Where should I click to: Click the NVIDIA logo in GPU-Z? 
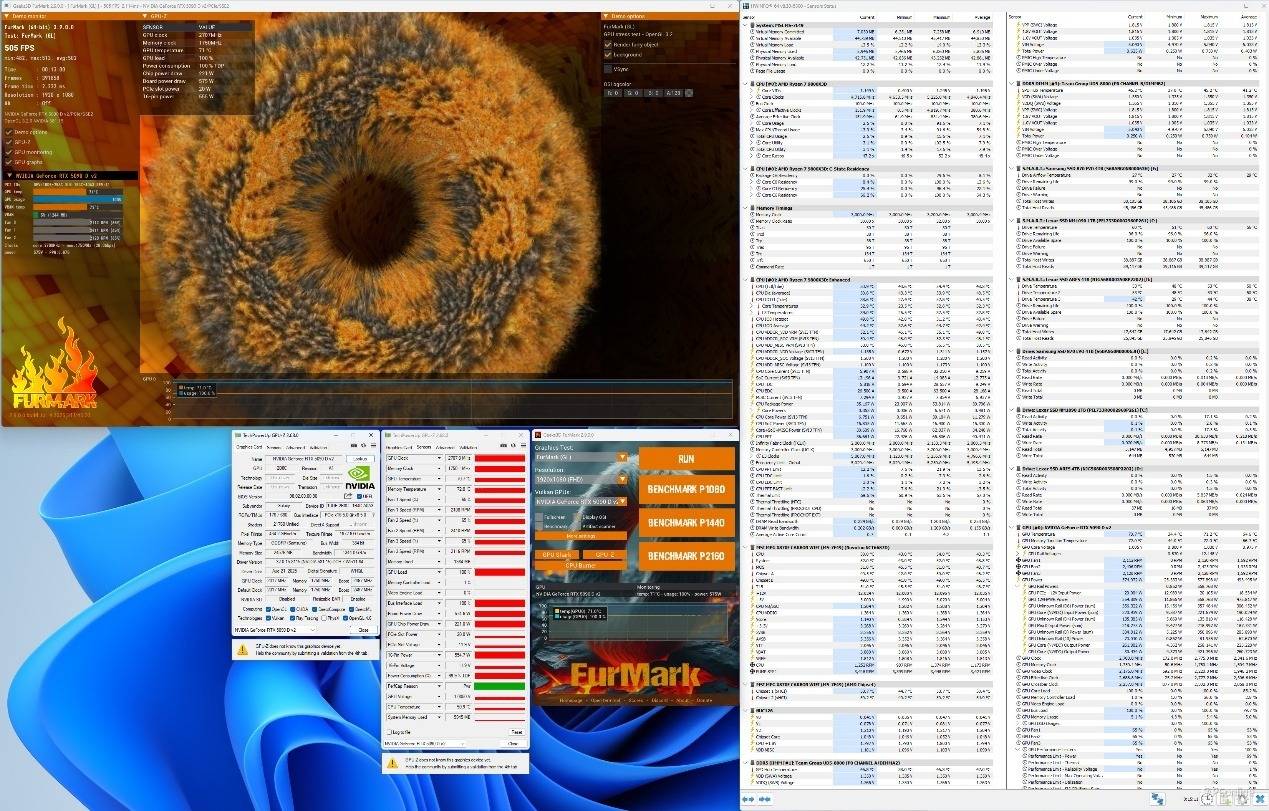(x=358, y=479)
